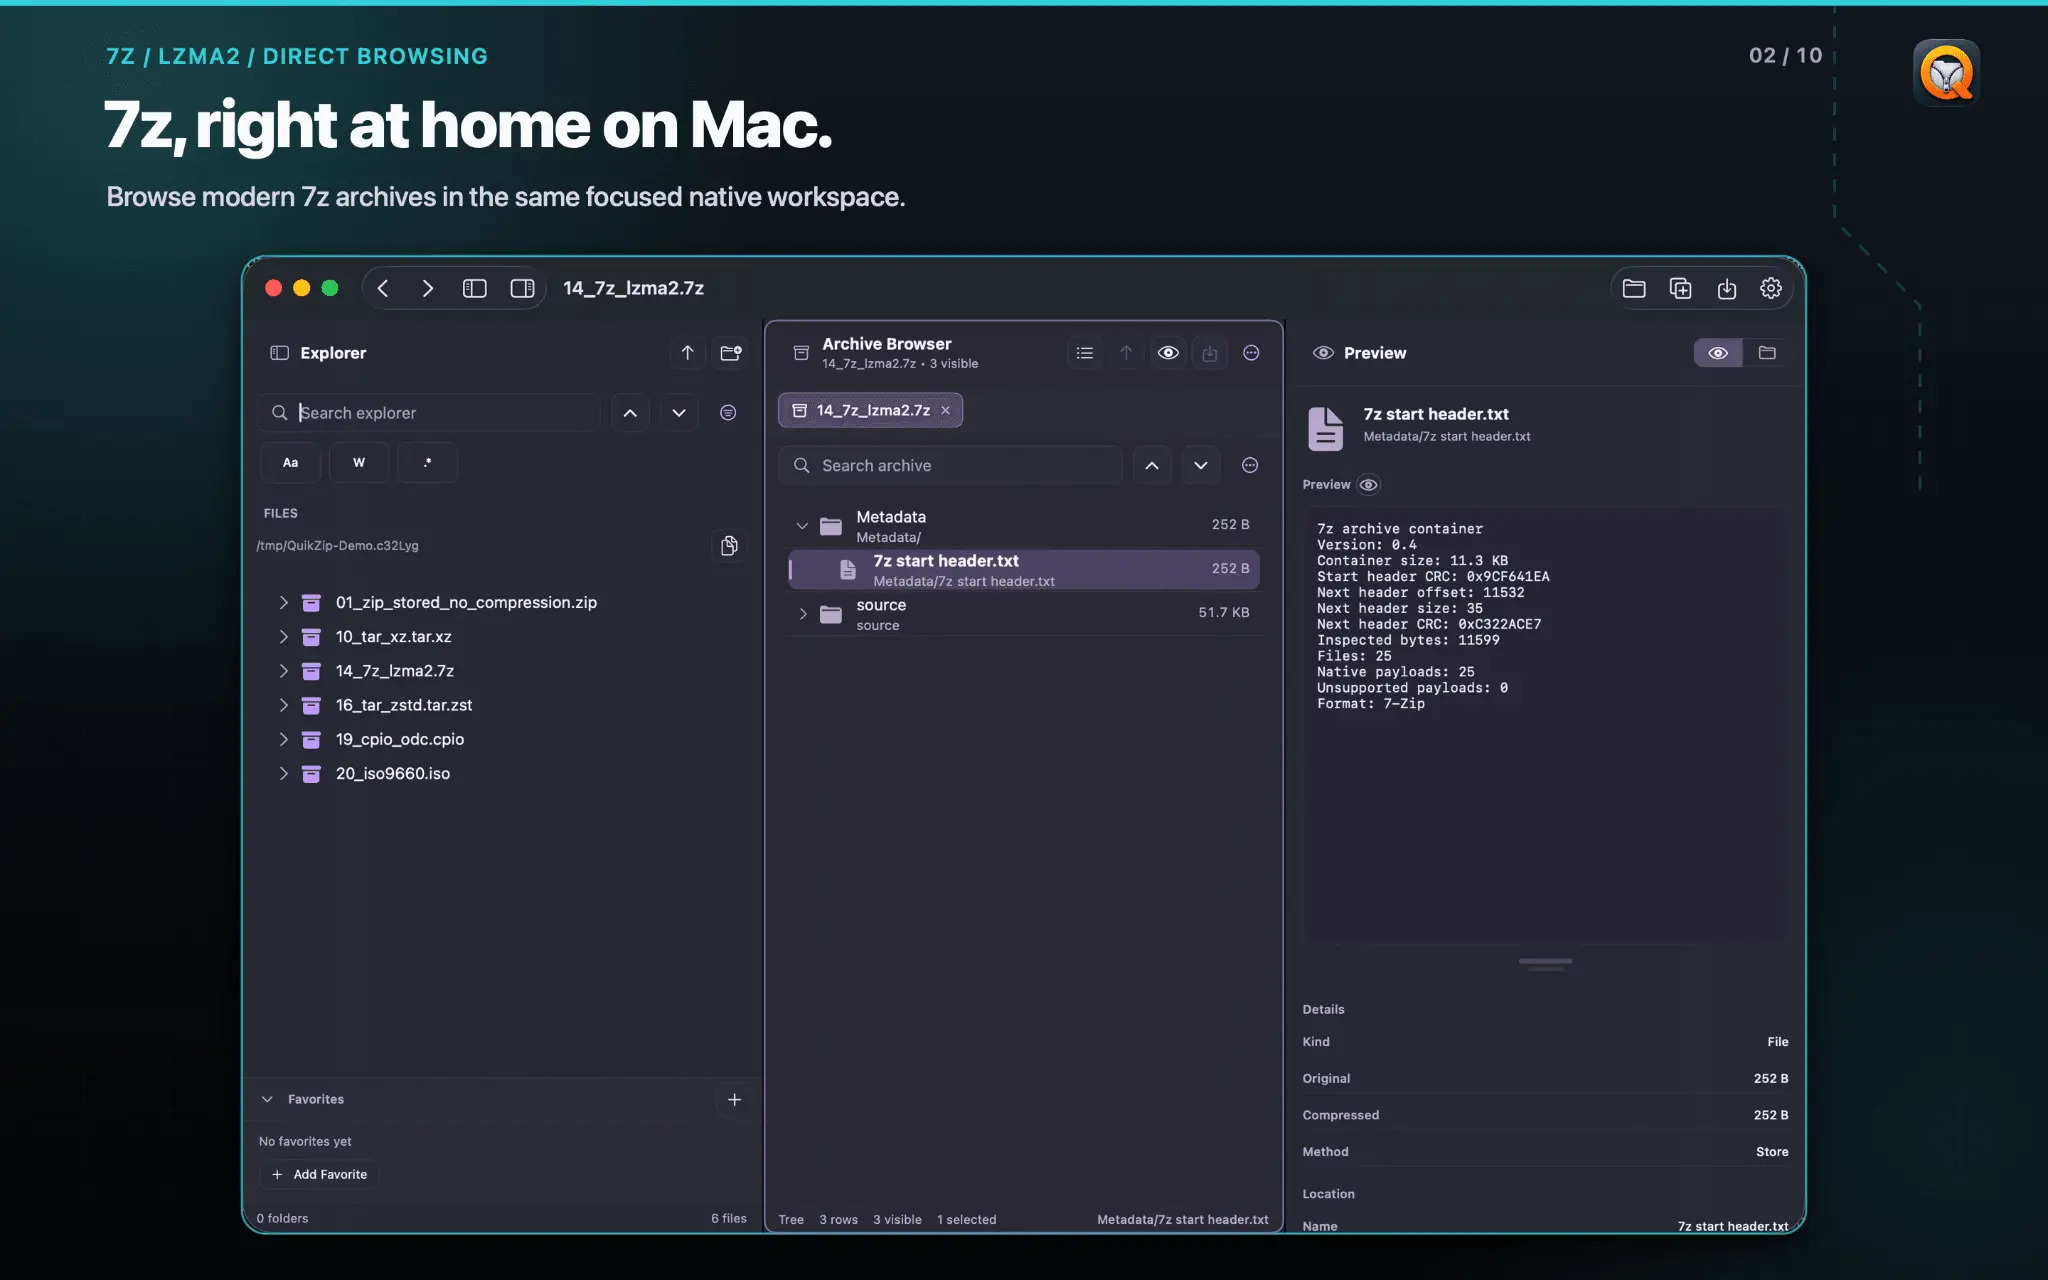Toggle whole-word W search option

359,463
